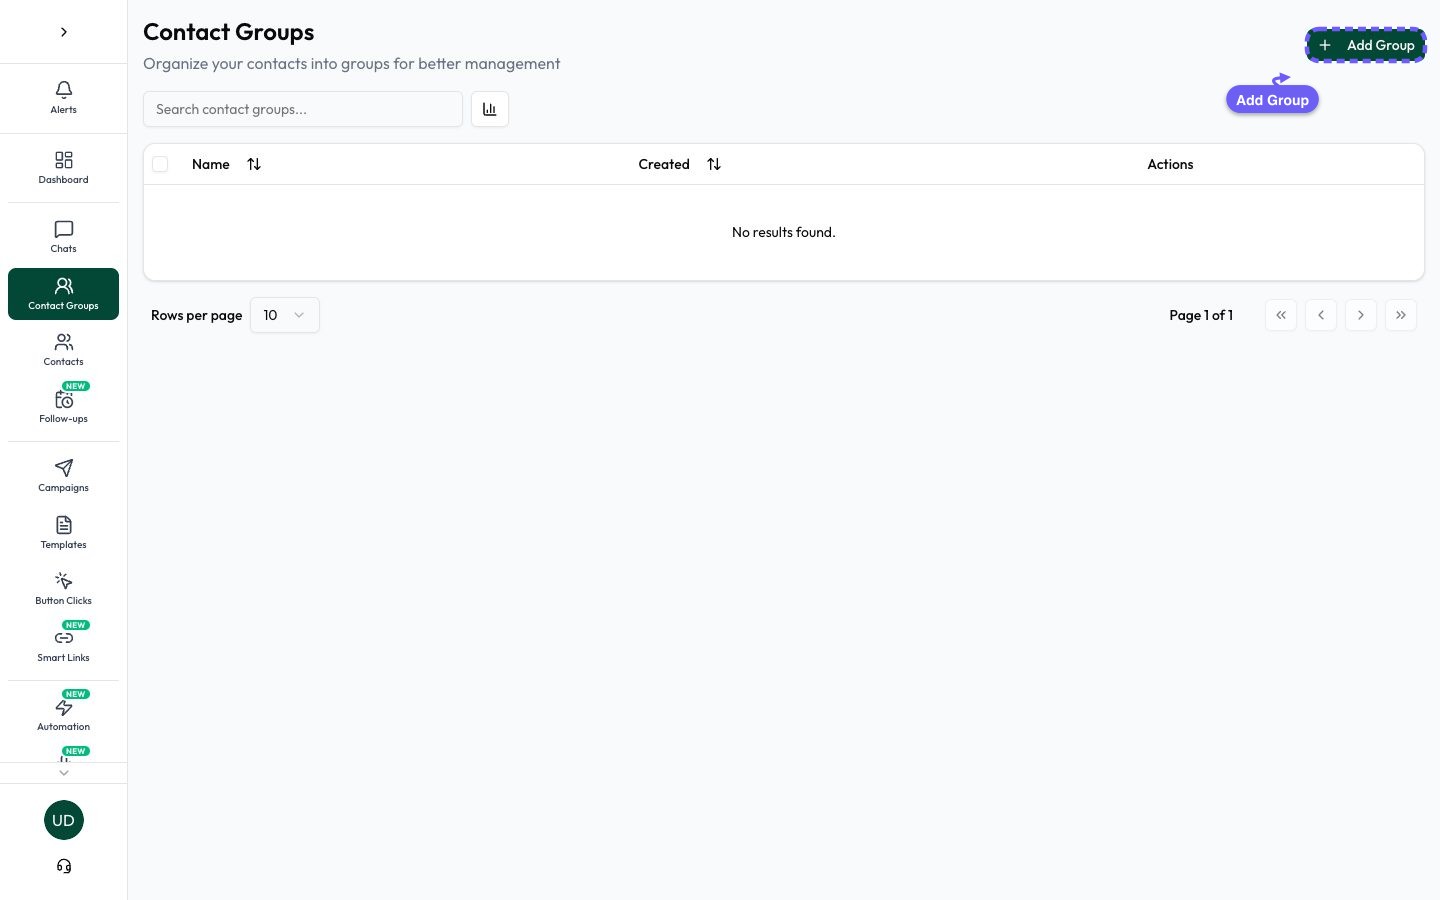Click the Add Group button
Screen dimensions: 1440x900
(x=1366, y=45)
